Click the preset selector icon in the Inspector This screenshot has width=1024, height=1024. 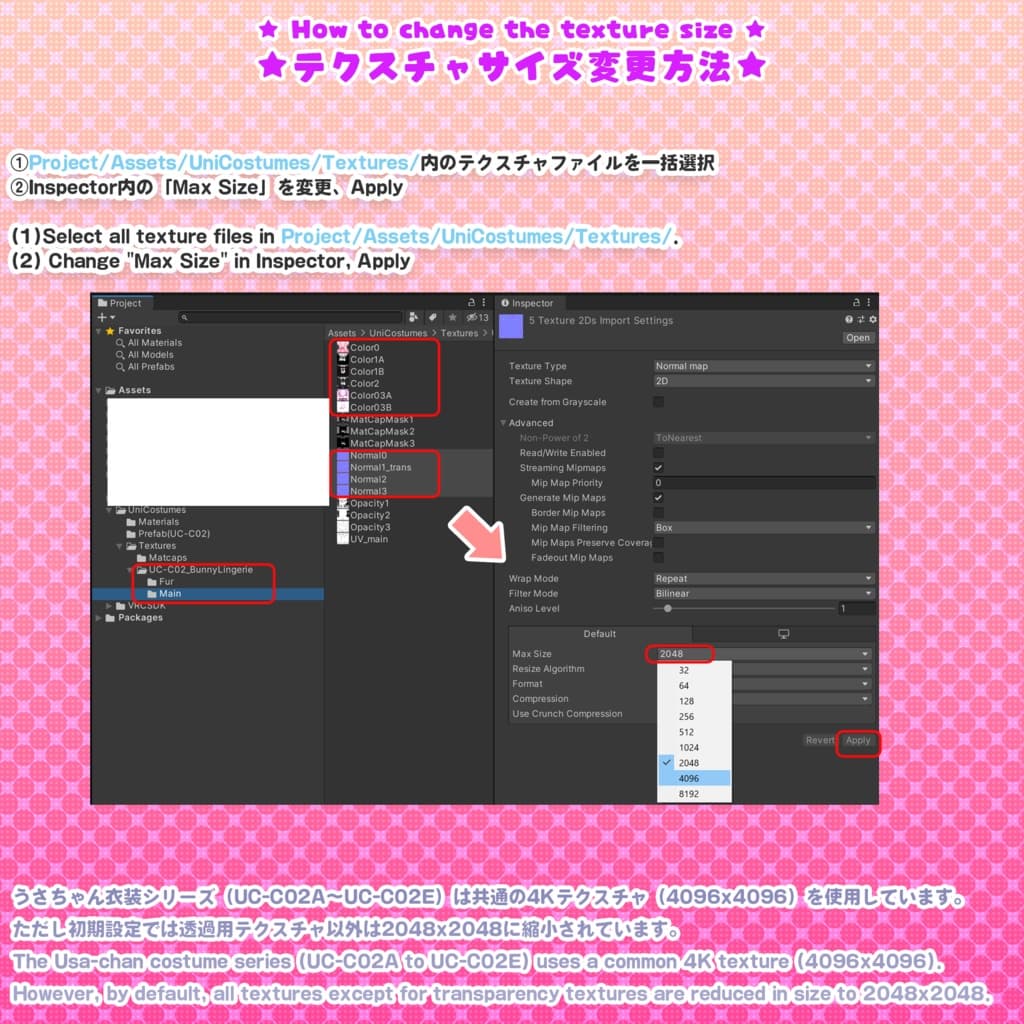click(x=859, y=321)
